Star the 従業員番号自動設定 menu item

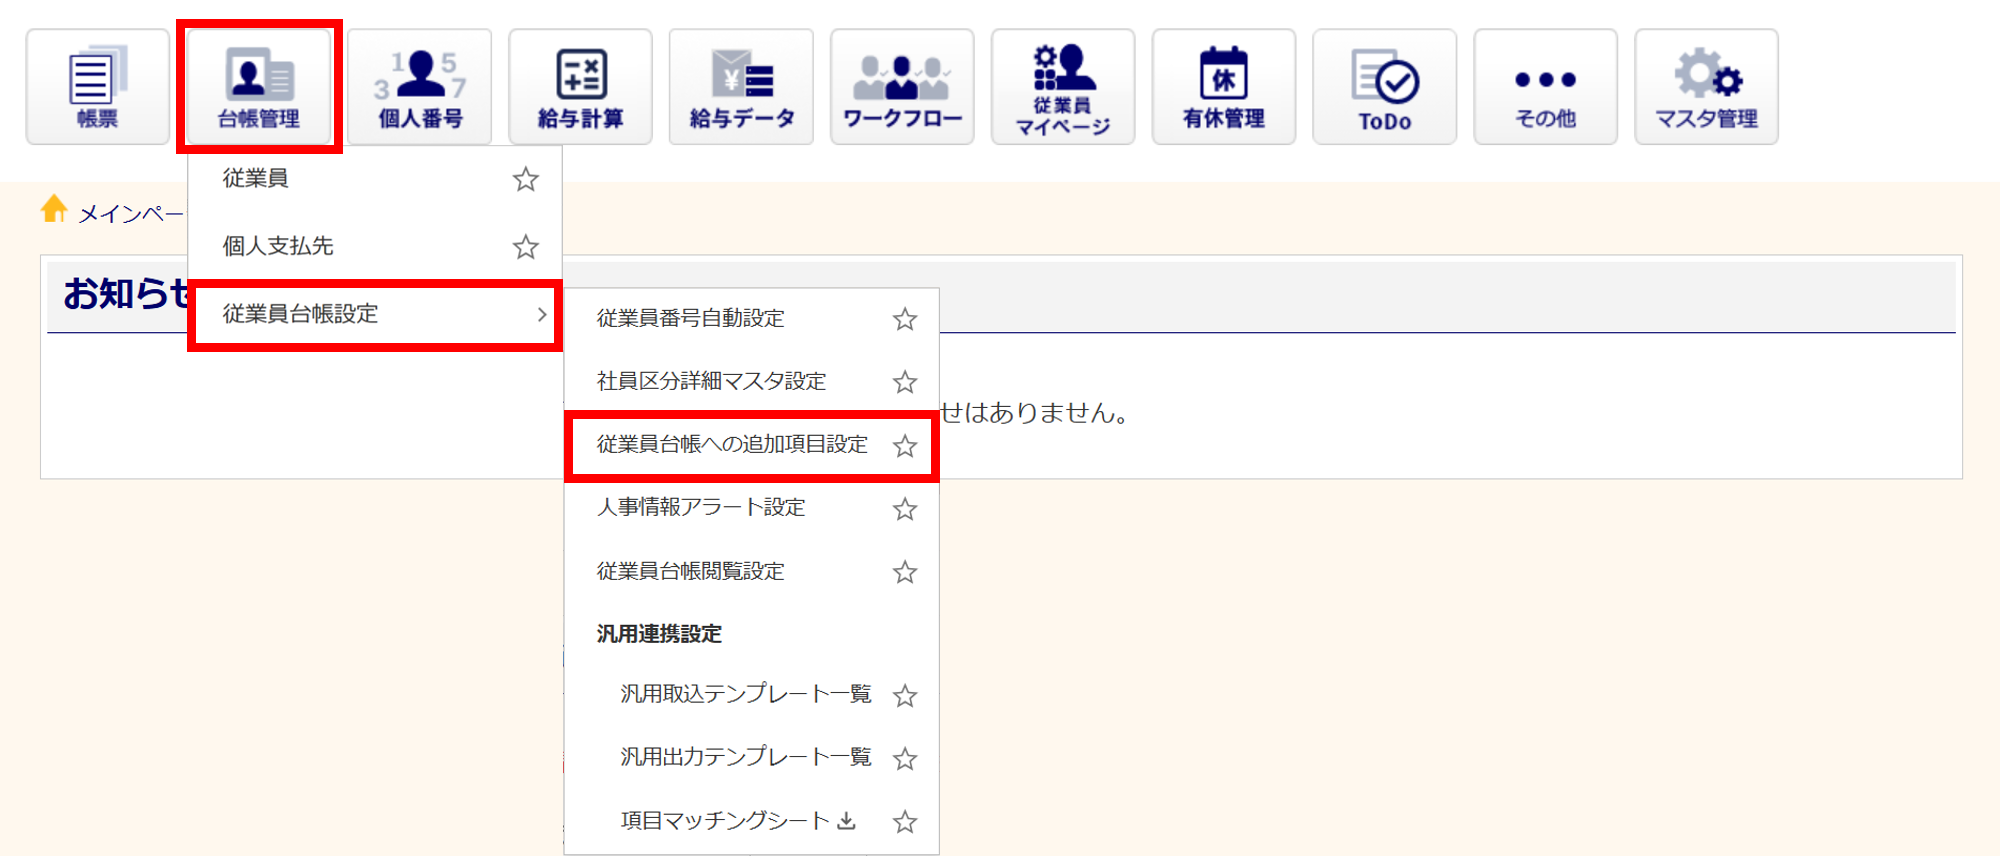[905, 319]
